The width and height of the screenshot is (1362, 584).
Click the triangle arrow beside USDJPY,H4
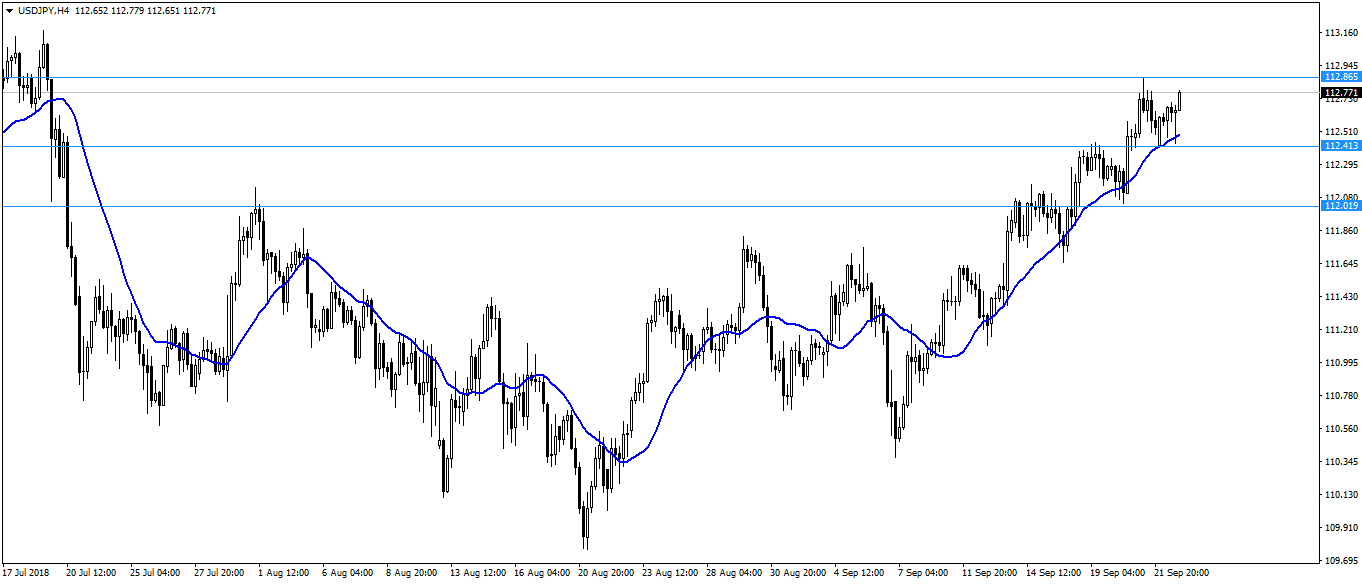click(x=9, y=11)
